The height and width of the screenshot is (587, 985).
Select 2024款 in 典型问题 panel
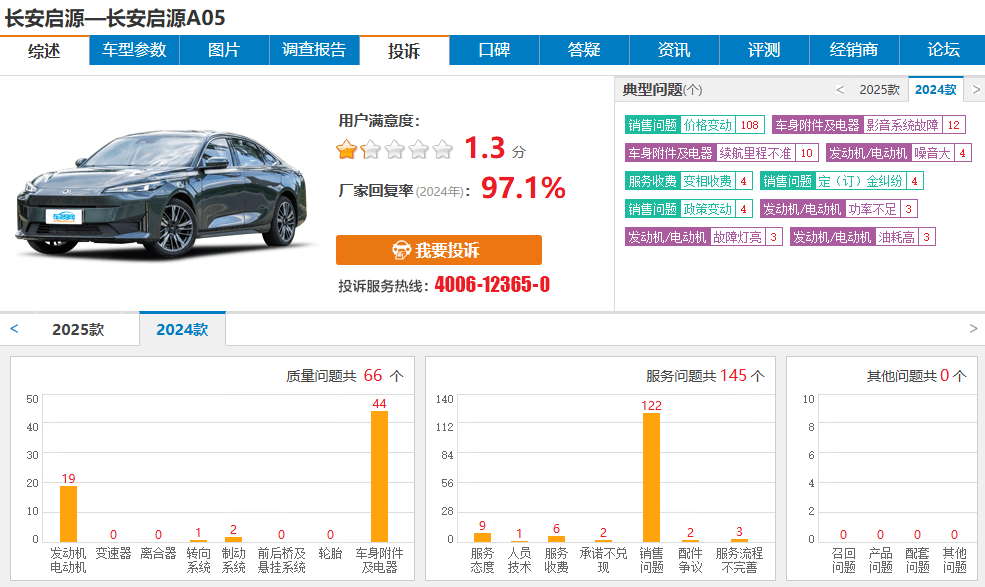point(935,90)
